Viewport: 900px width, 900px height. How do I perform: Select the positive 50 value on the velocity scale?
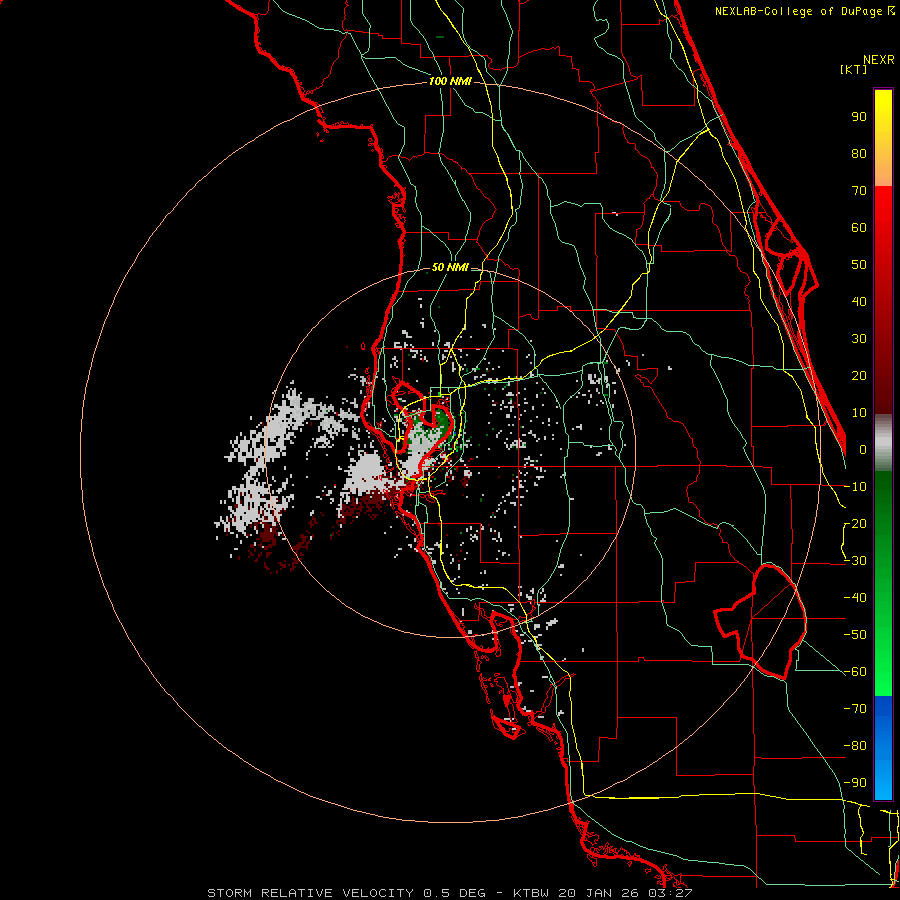coord(859,265)
